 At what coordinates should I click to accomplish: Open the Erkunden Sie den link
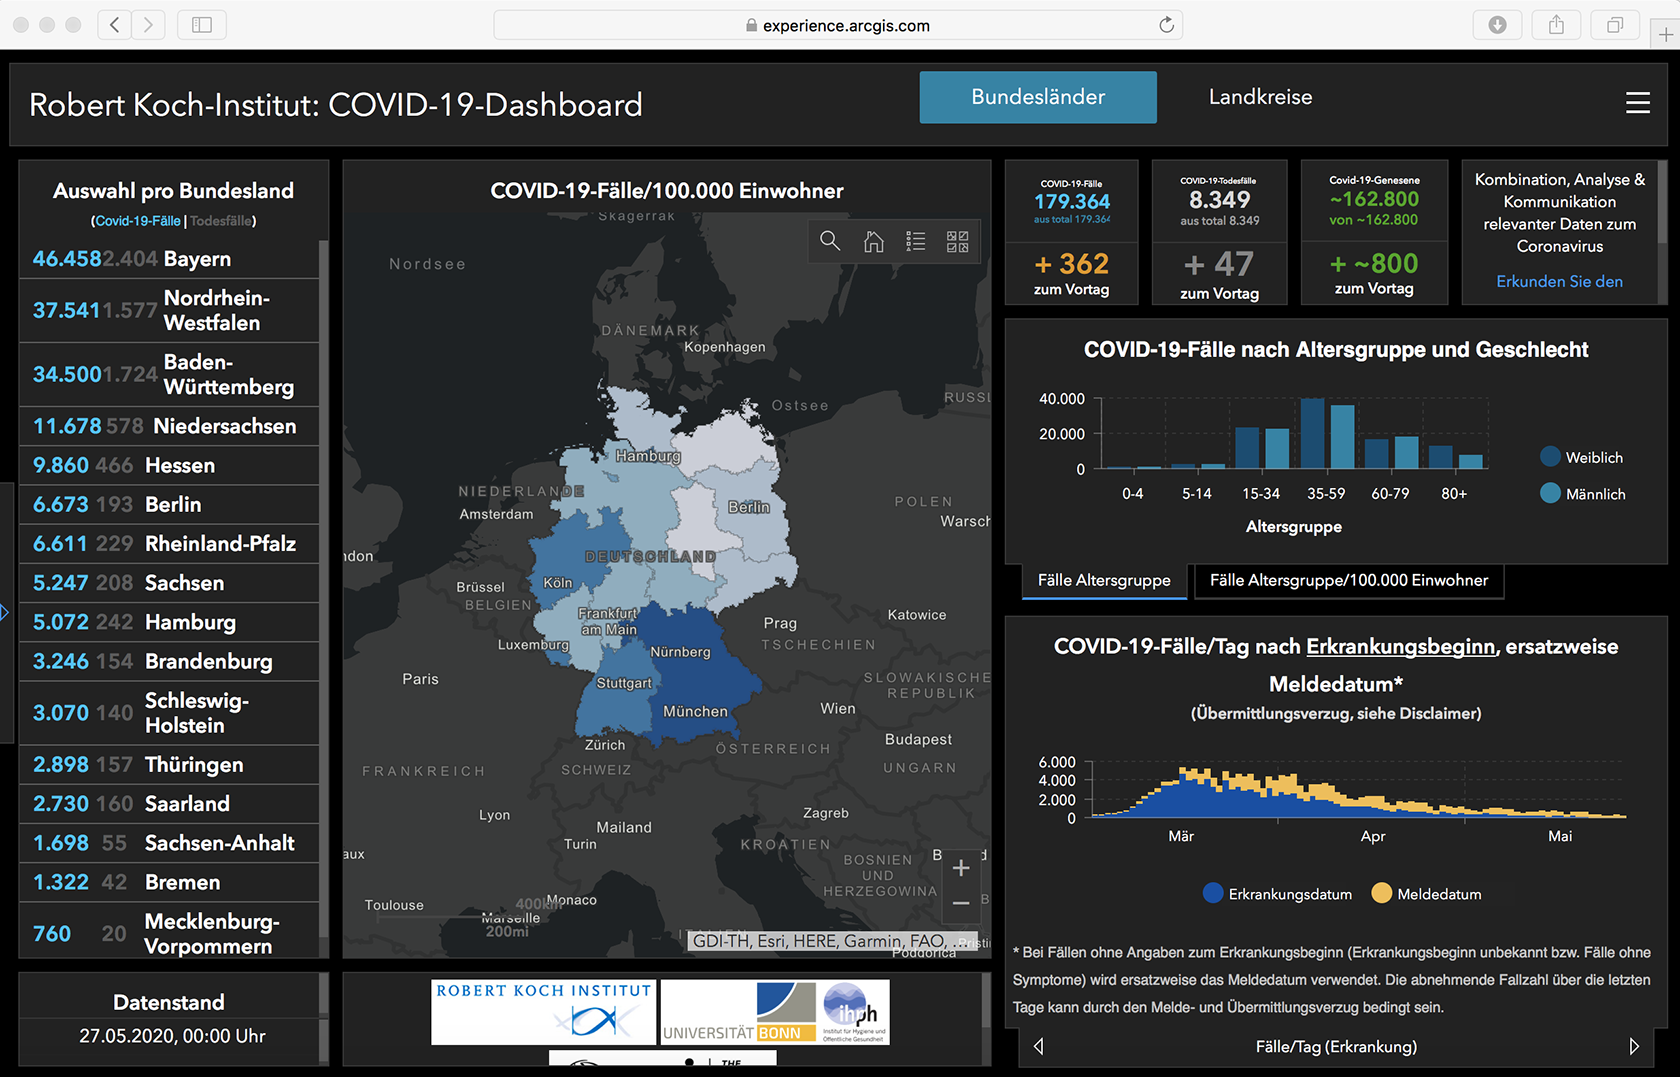tap(1559, 282)
